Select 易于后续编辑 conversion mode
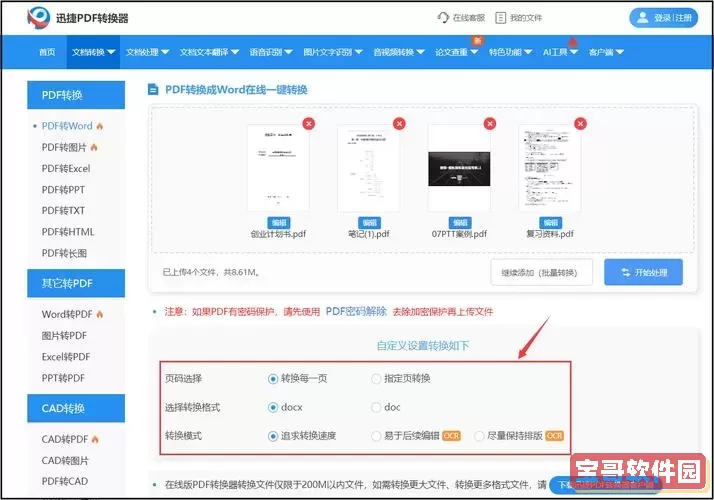Viewport: 714px width, 500px height. (x=376, y=436)
